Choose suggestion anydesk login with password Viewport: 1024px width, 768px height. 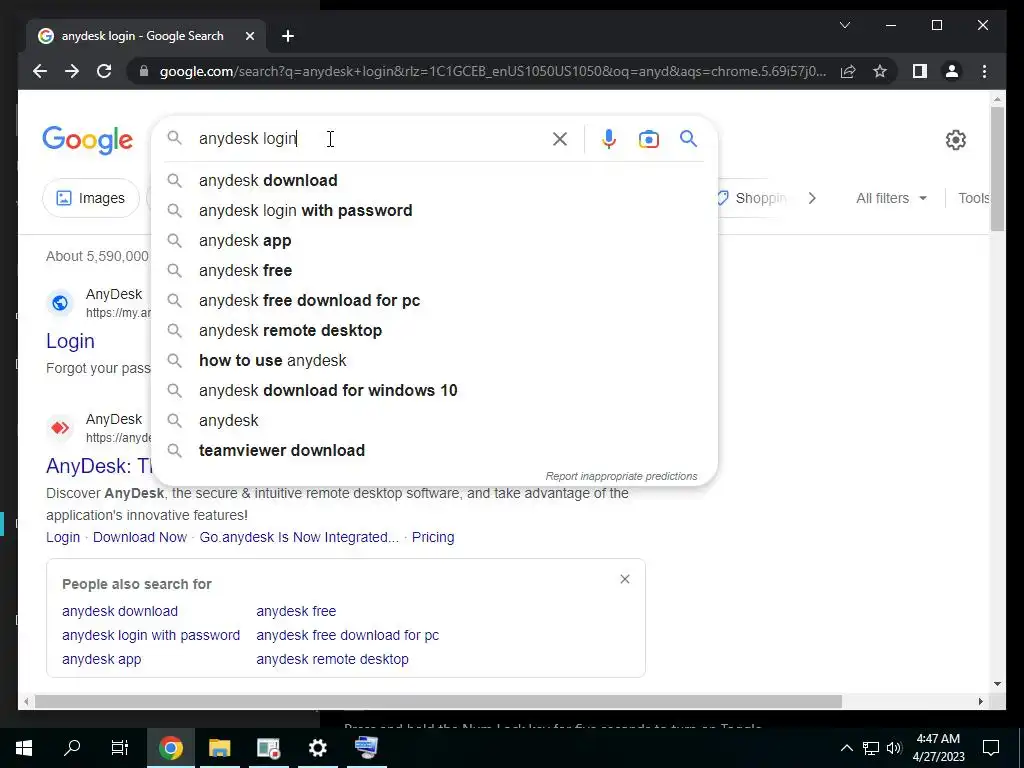[434, 210]
